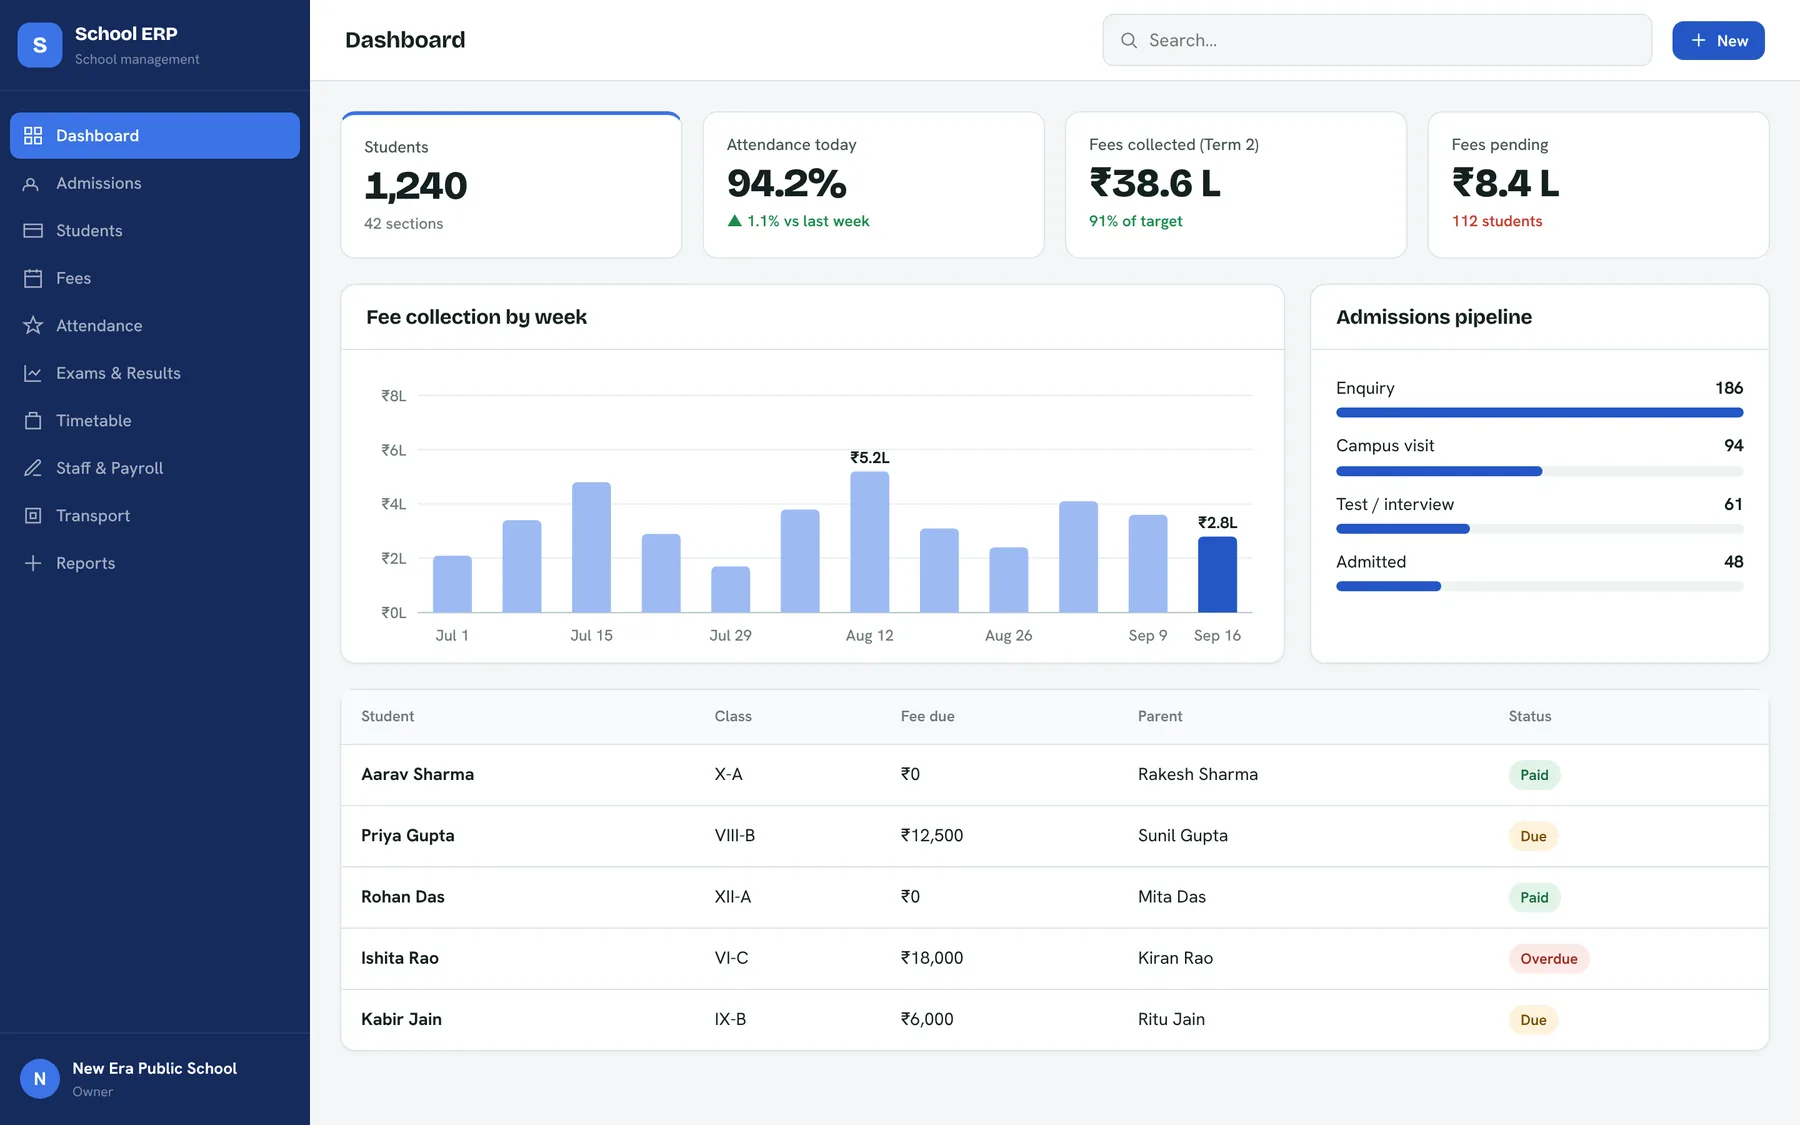The height and width of the screenshot is (1125, 1800).
Task: Click the Sep 16 dark blue bar
Action: (1217, 574)
